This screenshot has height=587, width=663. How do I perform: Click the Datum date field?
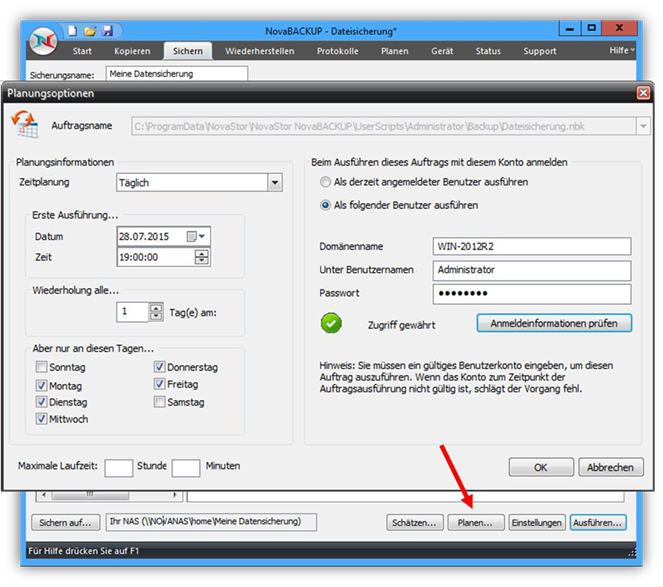(x=163, y=236)
